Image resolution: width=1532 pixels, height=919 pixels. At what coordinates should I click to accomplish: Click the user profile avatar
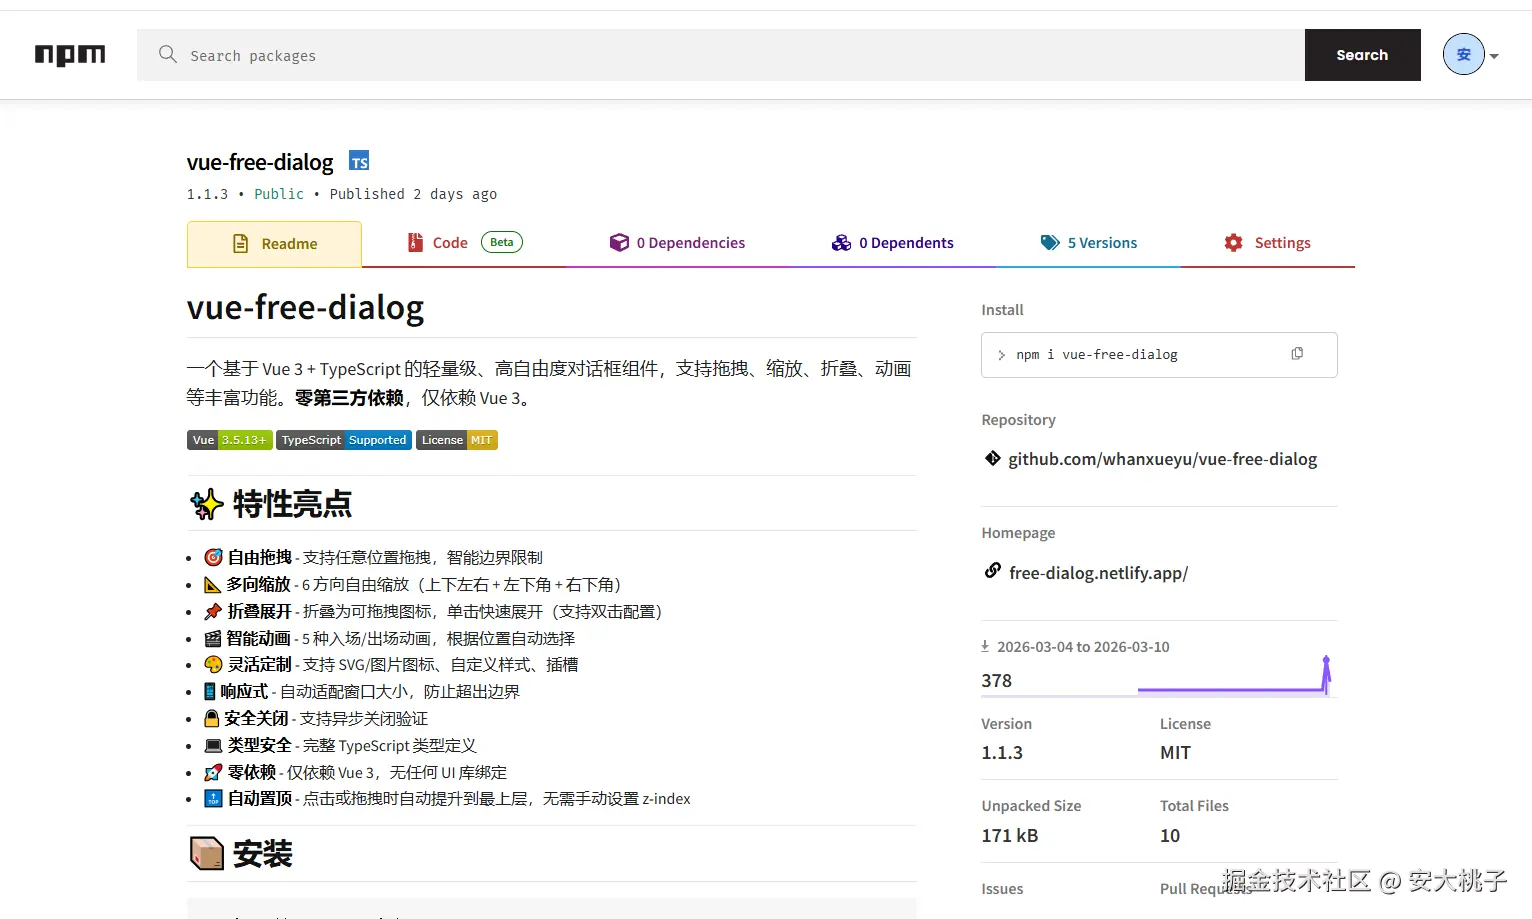[1463, 54]
